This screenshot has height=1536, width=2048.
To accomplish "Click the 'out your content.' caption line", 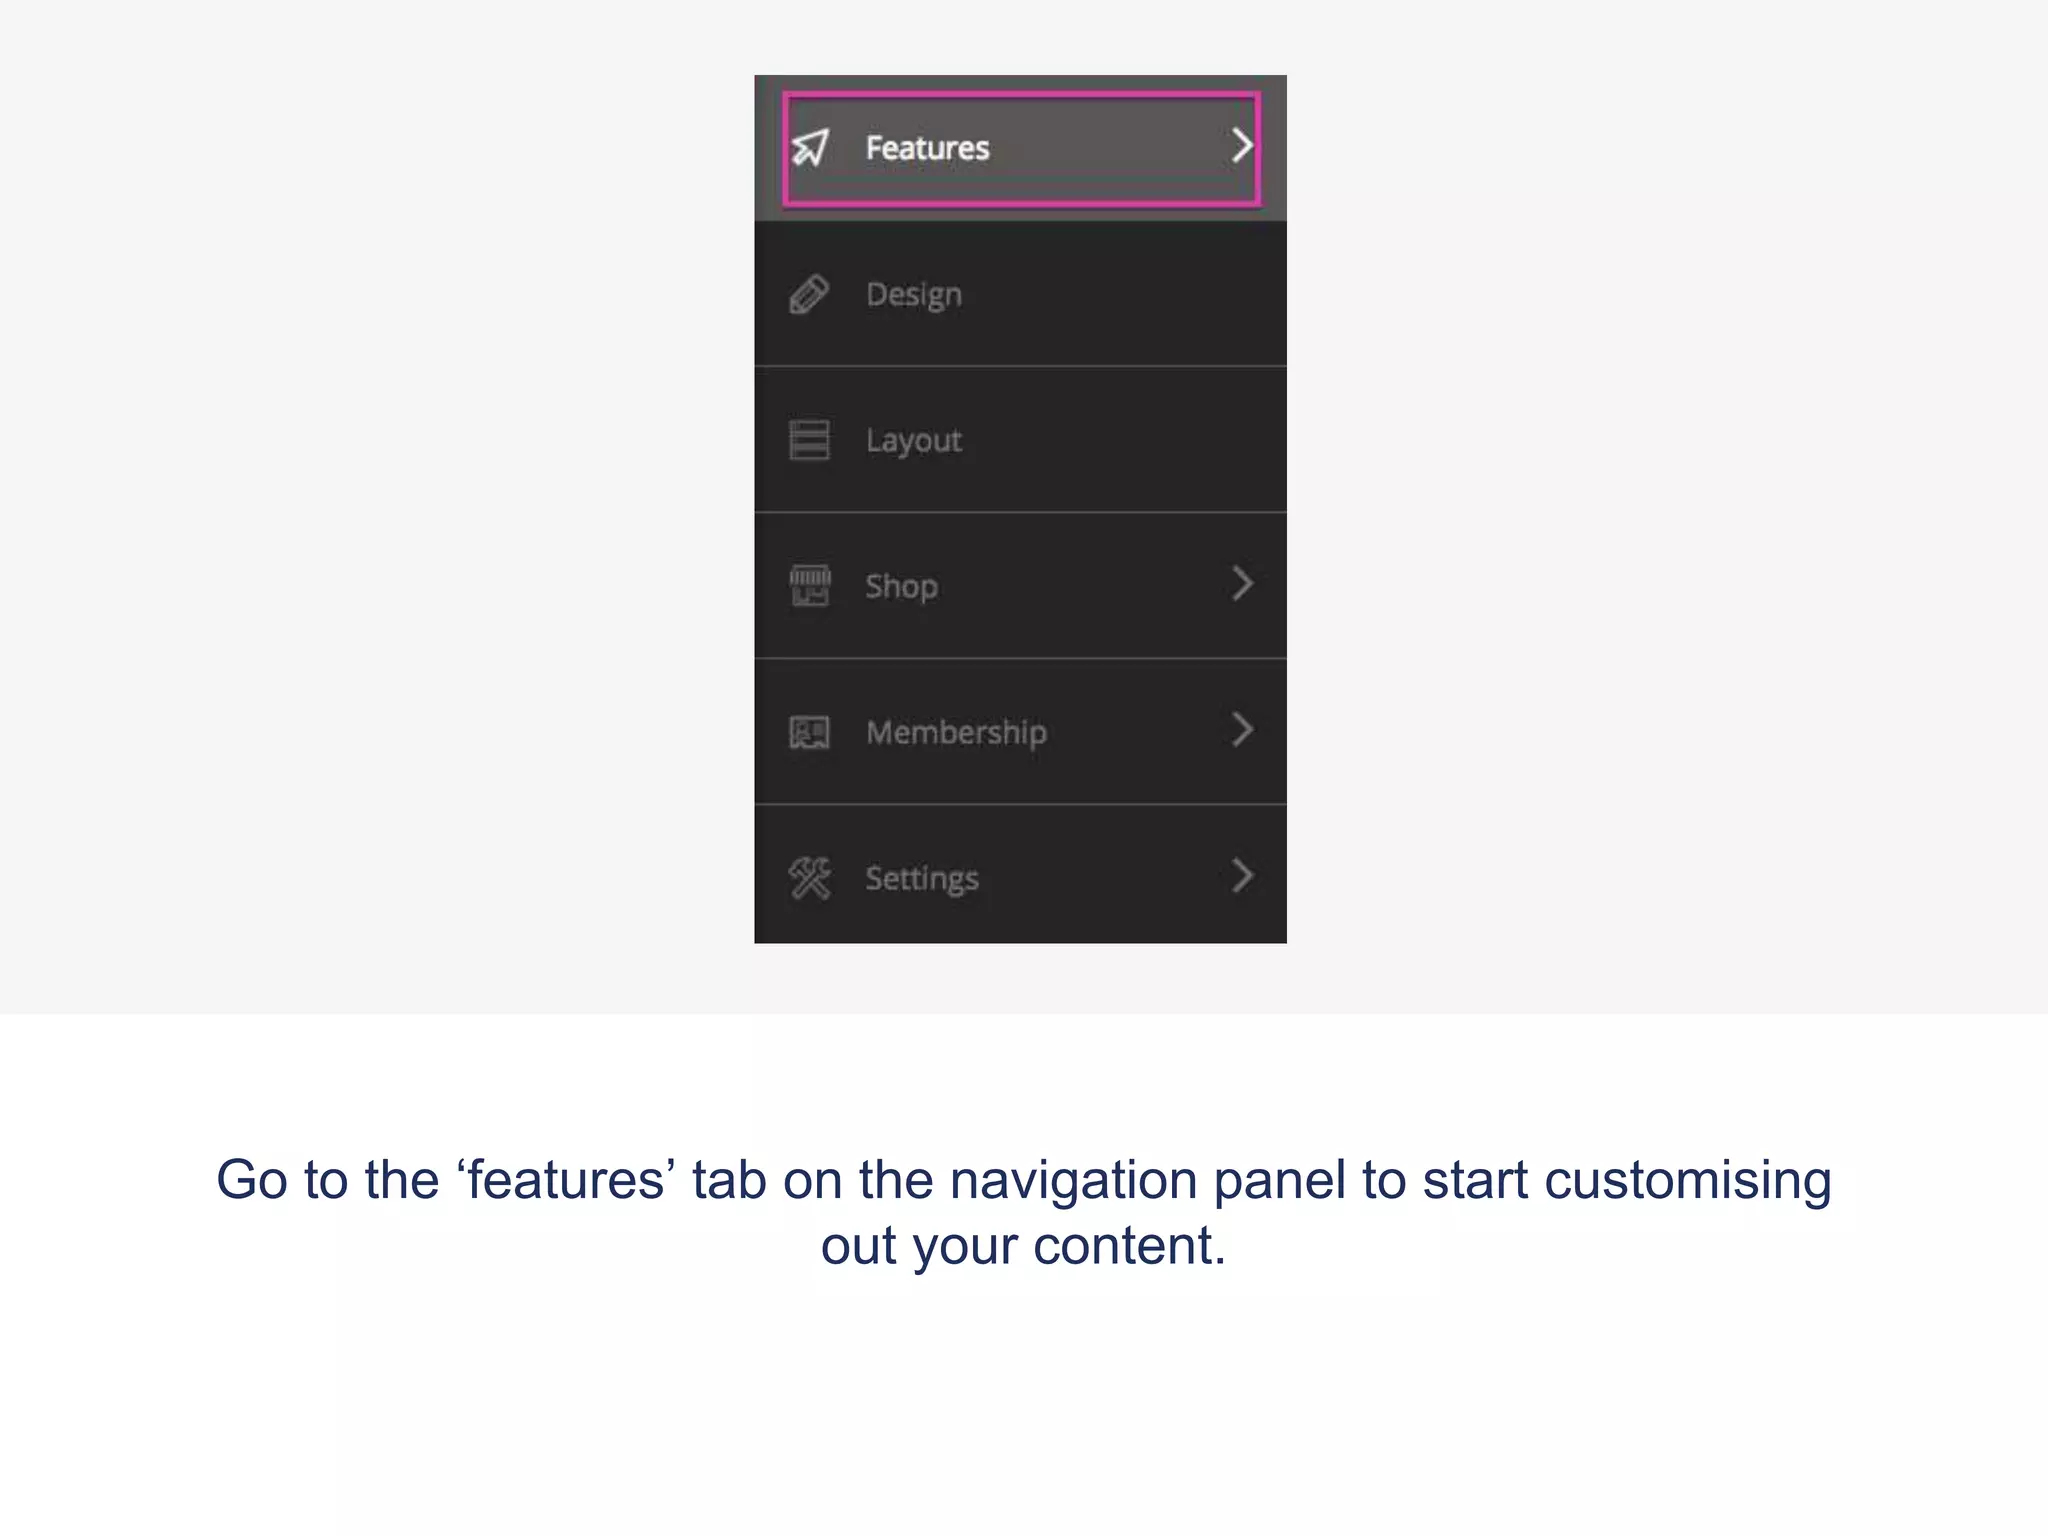I will [1023, 1246].
